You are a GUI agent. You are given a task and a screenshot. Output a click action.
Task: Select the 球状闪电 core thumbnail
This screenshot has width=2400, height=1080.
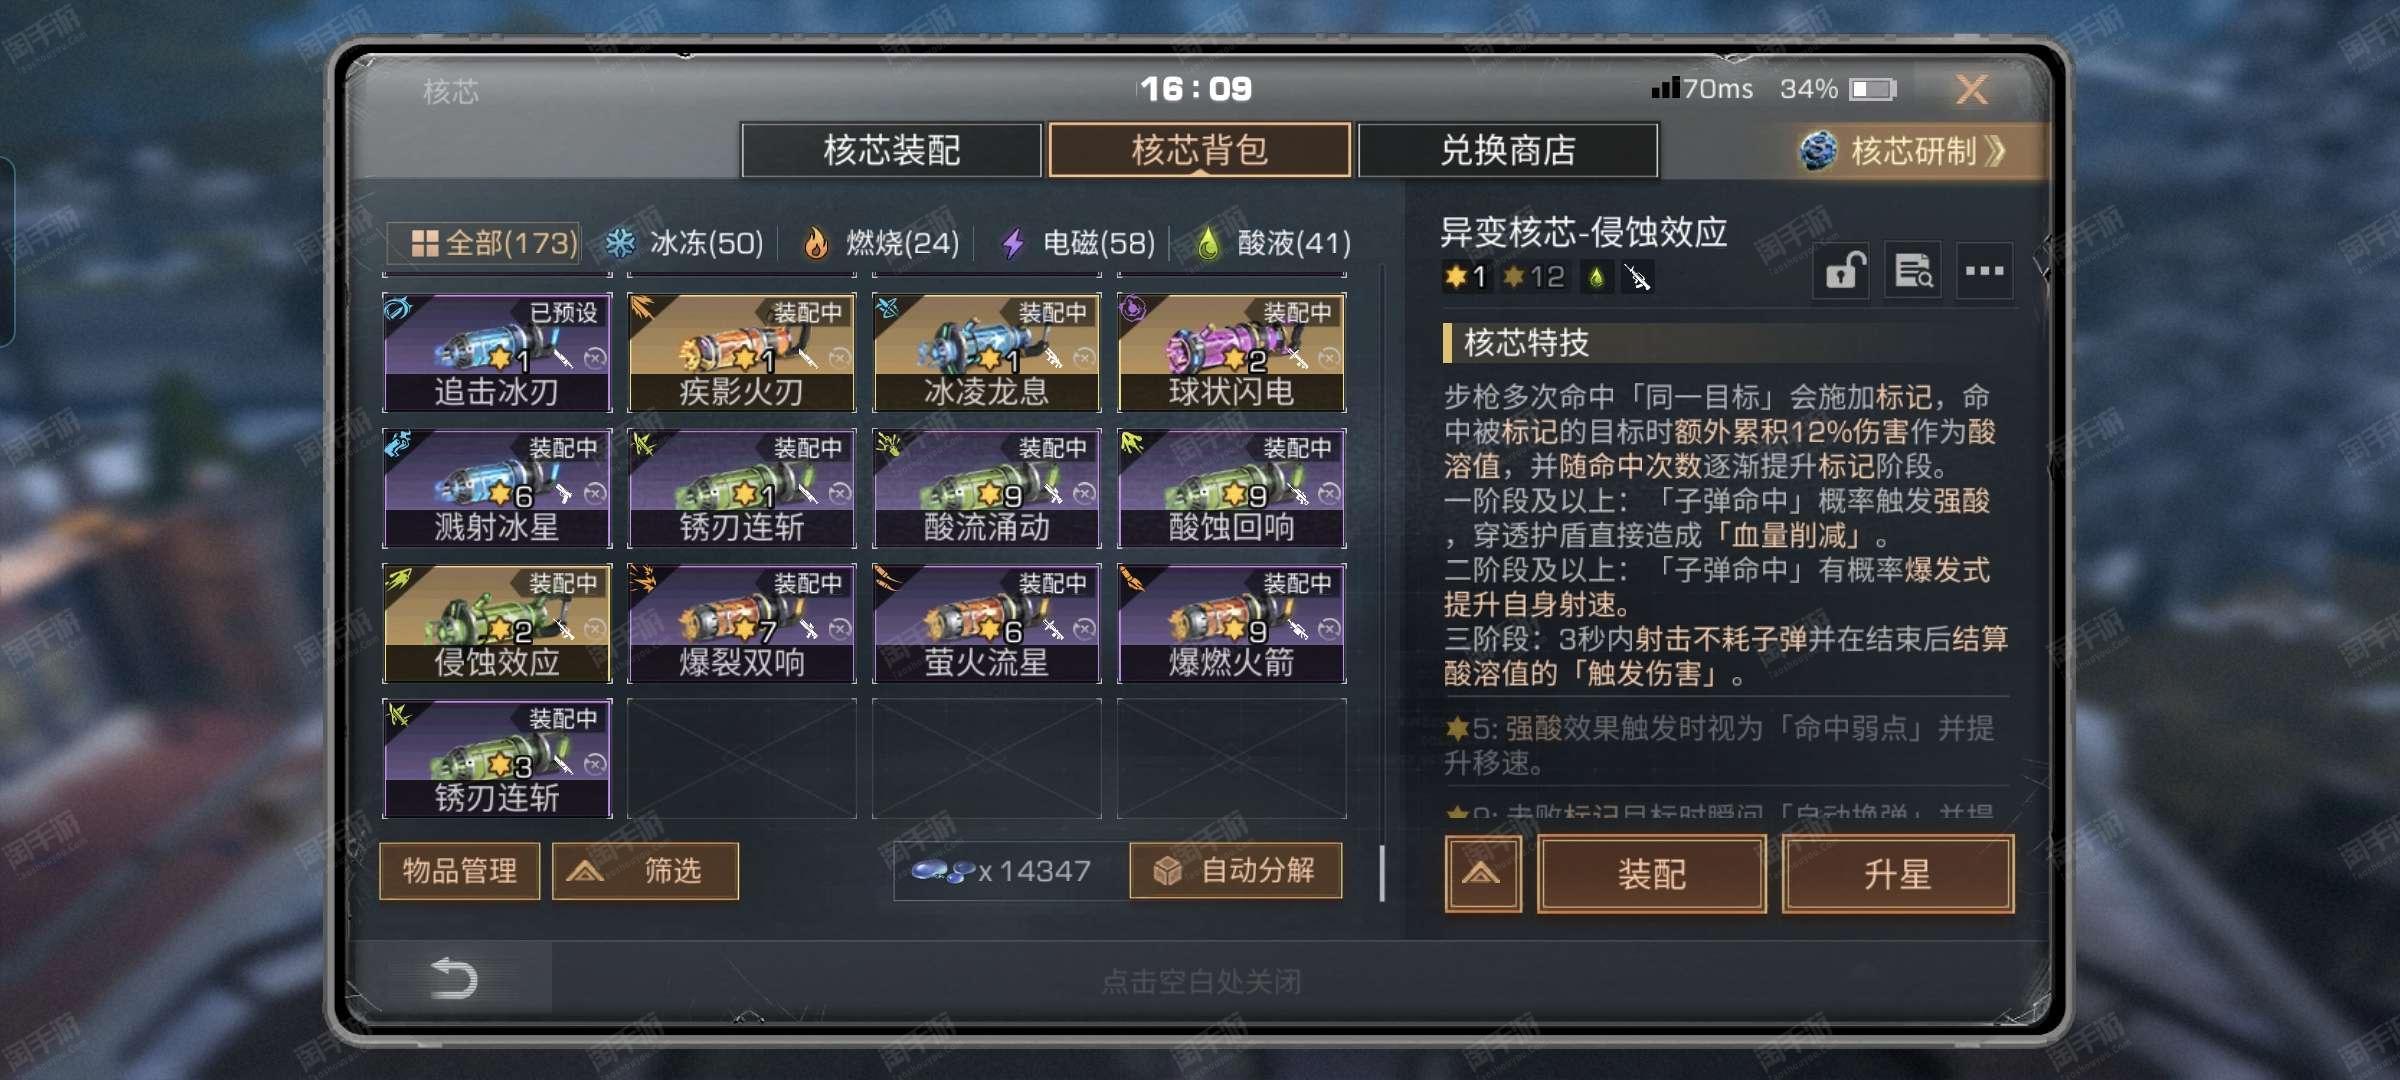[1231, 352]
